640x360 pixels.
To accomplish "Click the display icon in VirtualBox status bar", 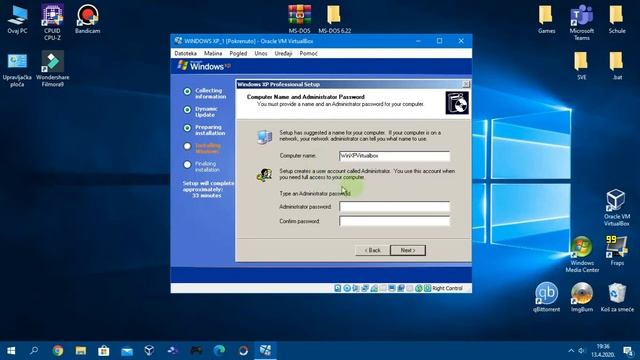I will [x=392, y=288].
